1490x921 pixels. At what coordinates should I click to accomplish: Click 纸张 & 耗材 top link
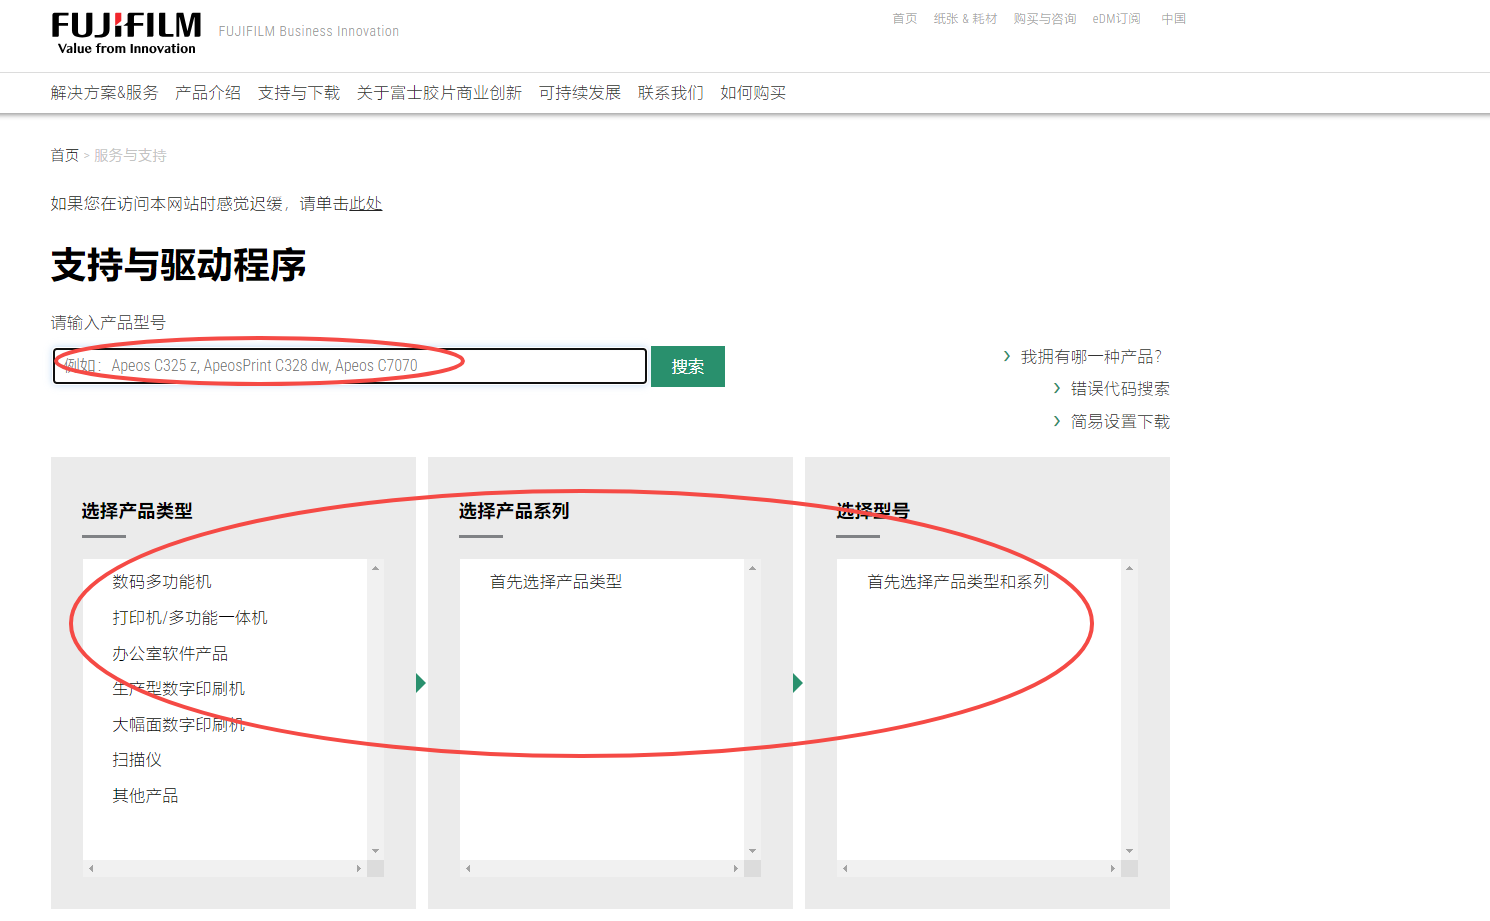pos(965,19)
